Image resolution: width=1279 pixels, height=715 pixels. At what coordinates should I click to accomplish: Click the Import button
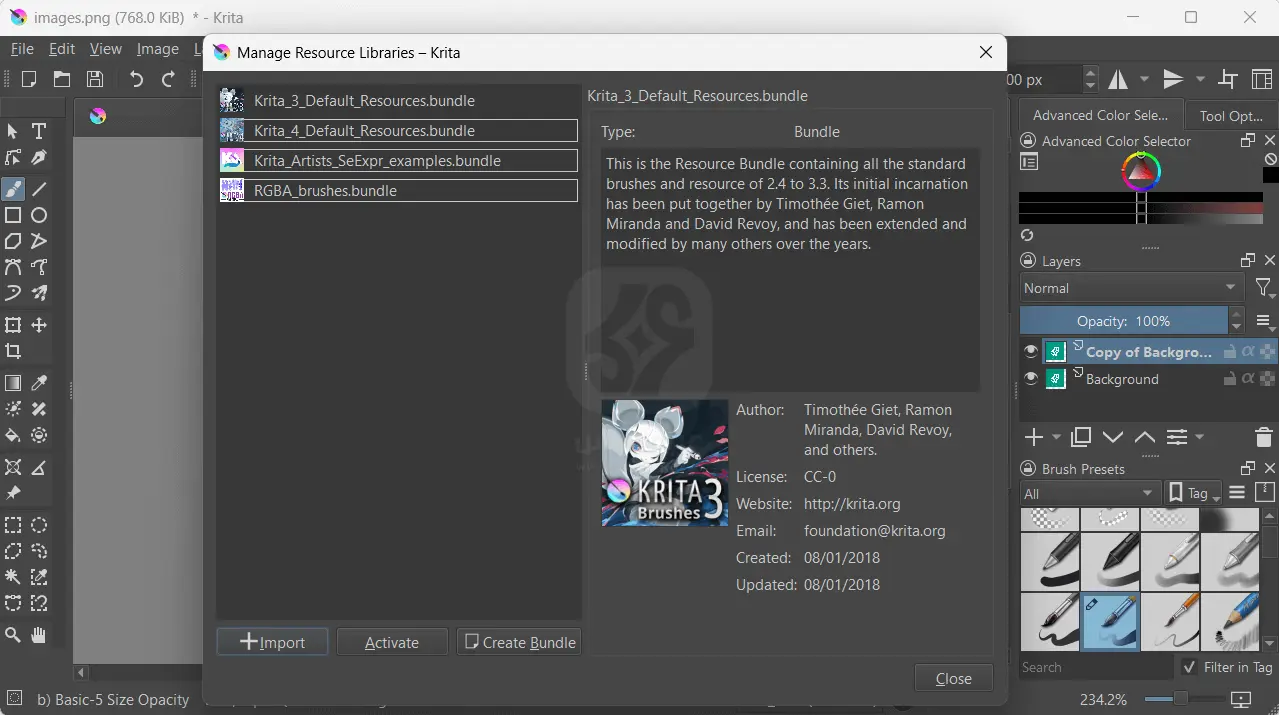click(272, 642)
